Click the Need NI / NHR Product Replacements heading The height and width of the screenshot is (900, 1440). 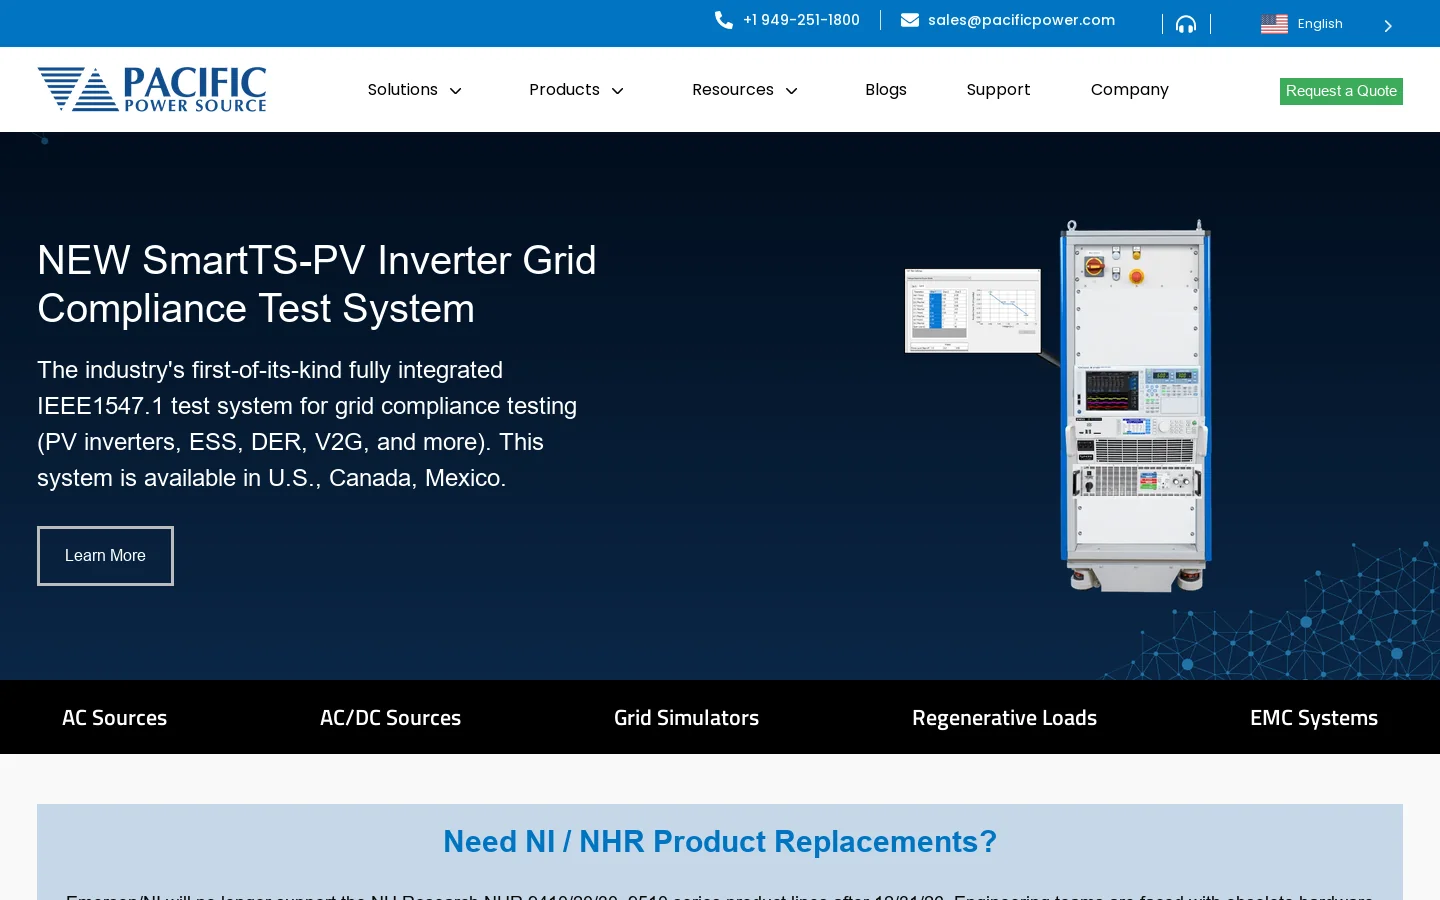click(720, 842)
